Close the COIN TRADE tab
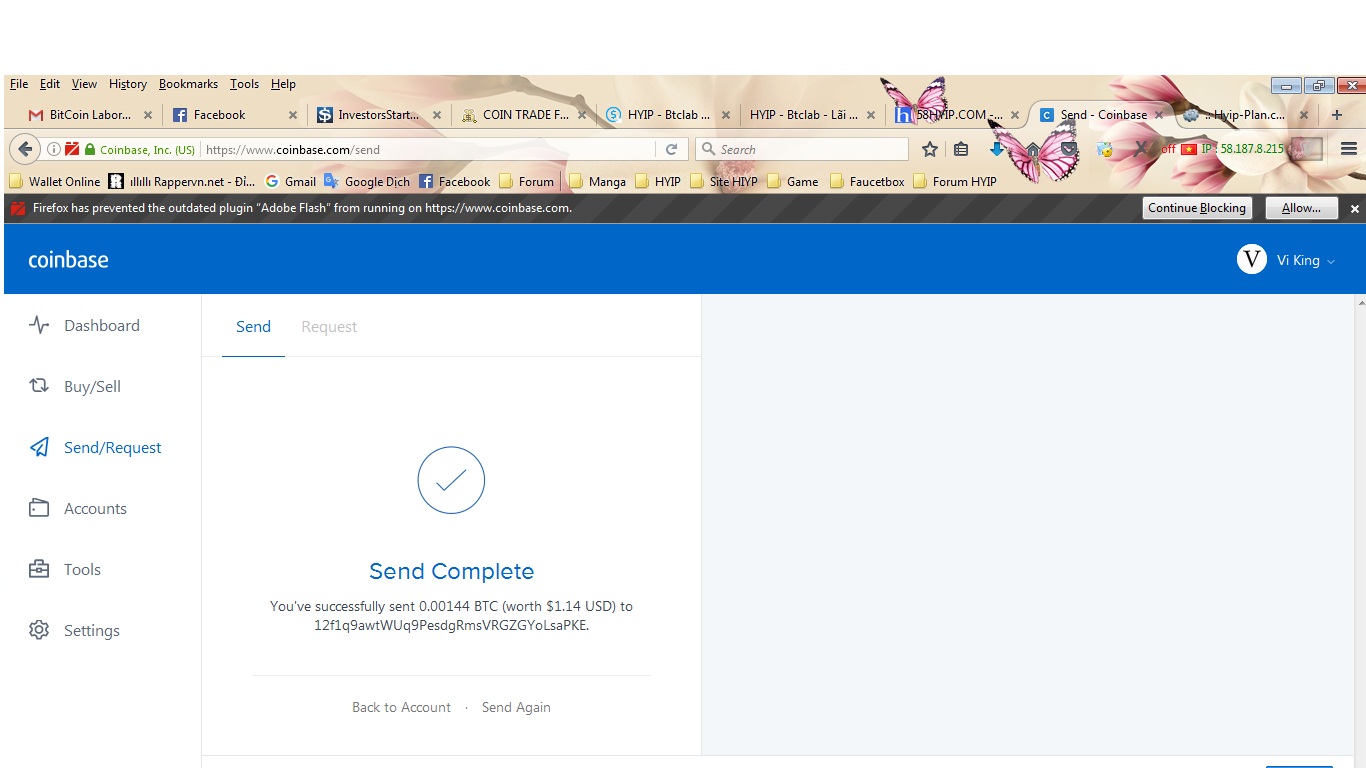The image size is (1366, 768). (582, 115)
